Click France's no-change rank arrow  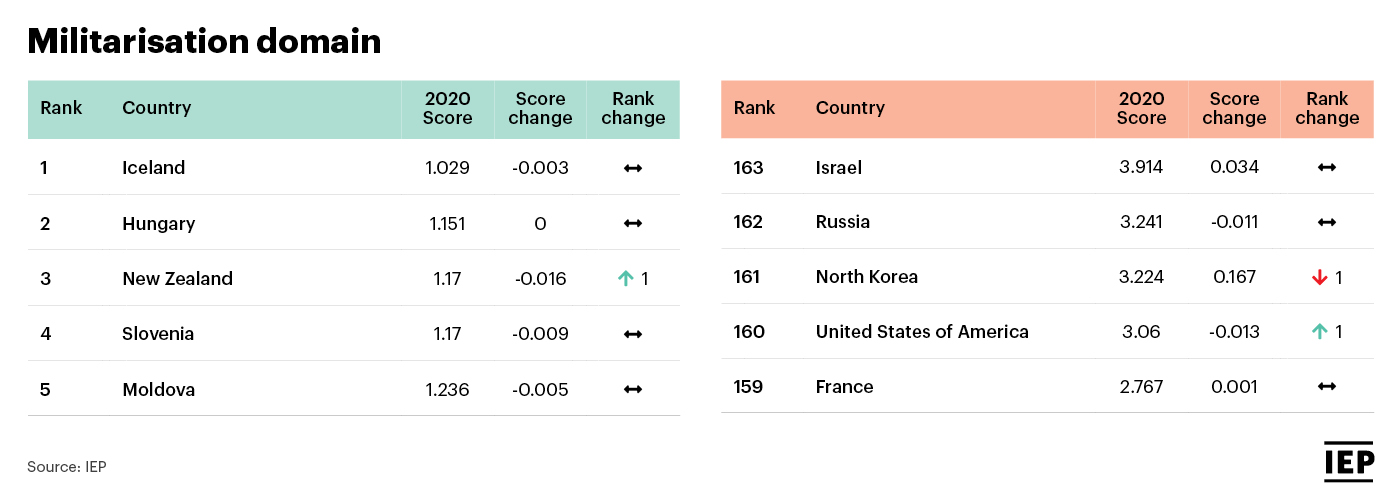pyautogui.click(x=1327, y=387)
